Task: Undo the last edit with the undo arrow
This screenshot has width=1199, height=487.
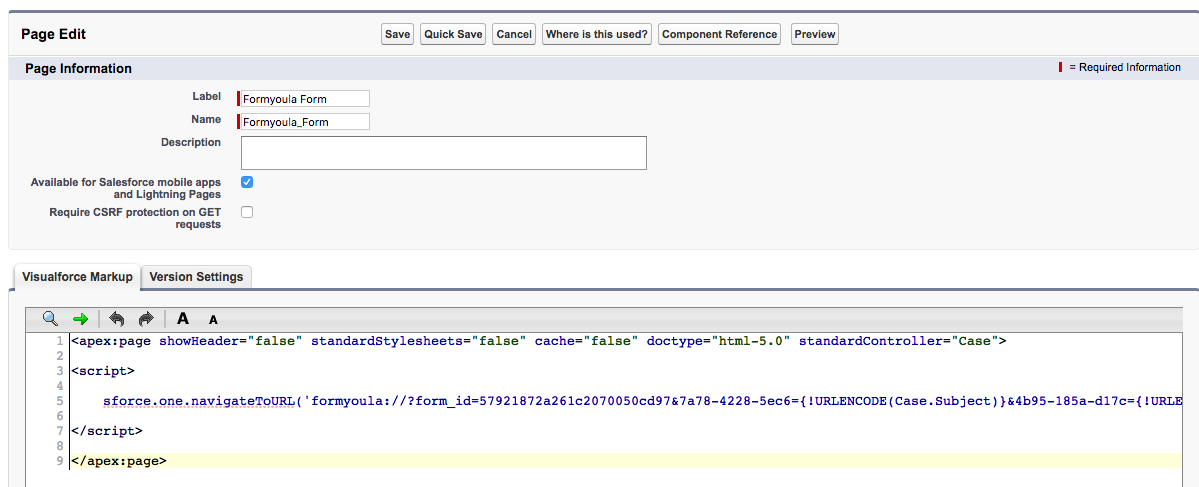Action: click(116, 318)
